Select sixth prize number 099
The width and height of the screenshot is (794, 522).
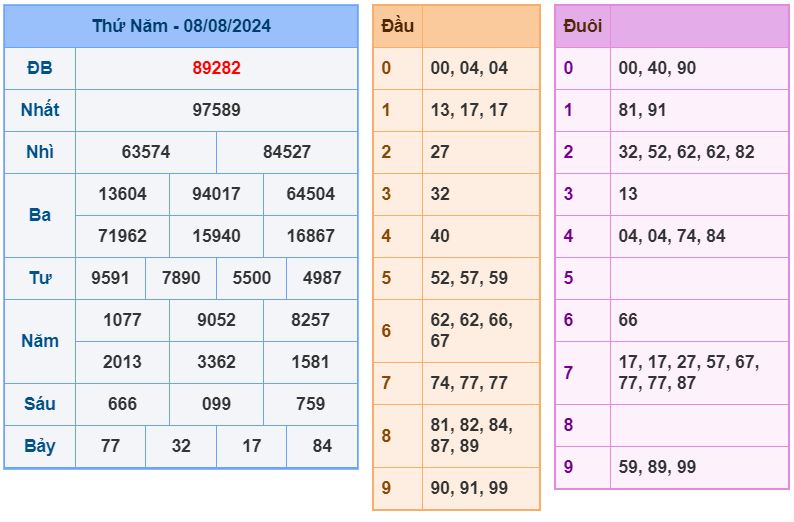(216, 404)
